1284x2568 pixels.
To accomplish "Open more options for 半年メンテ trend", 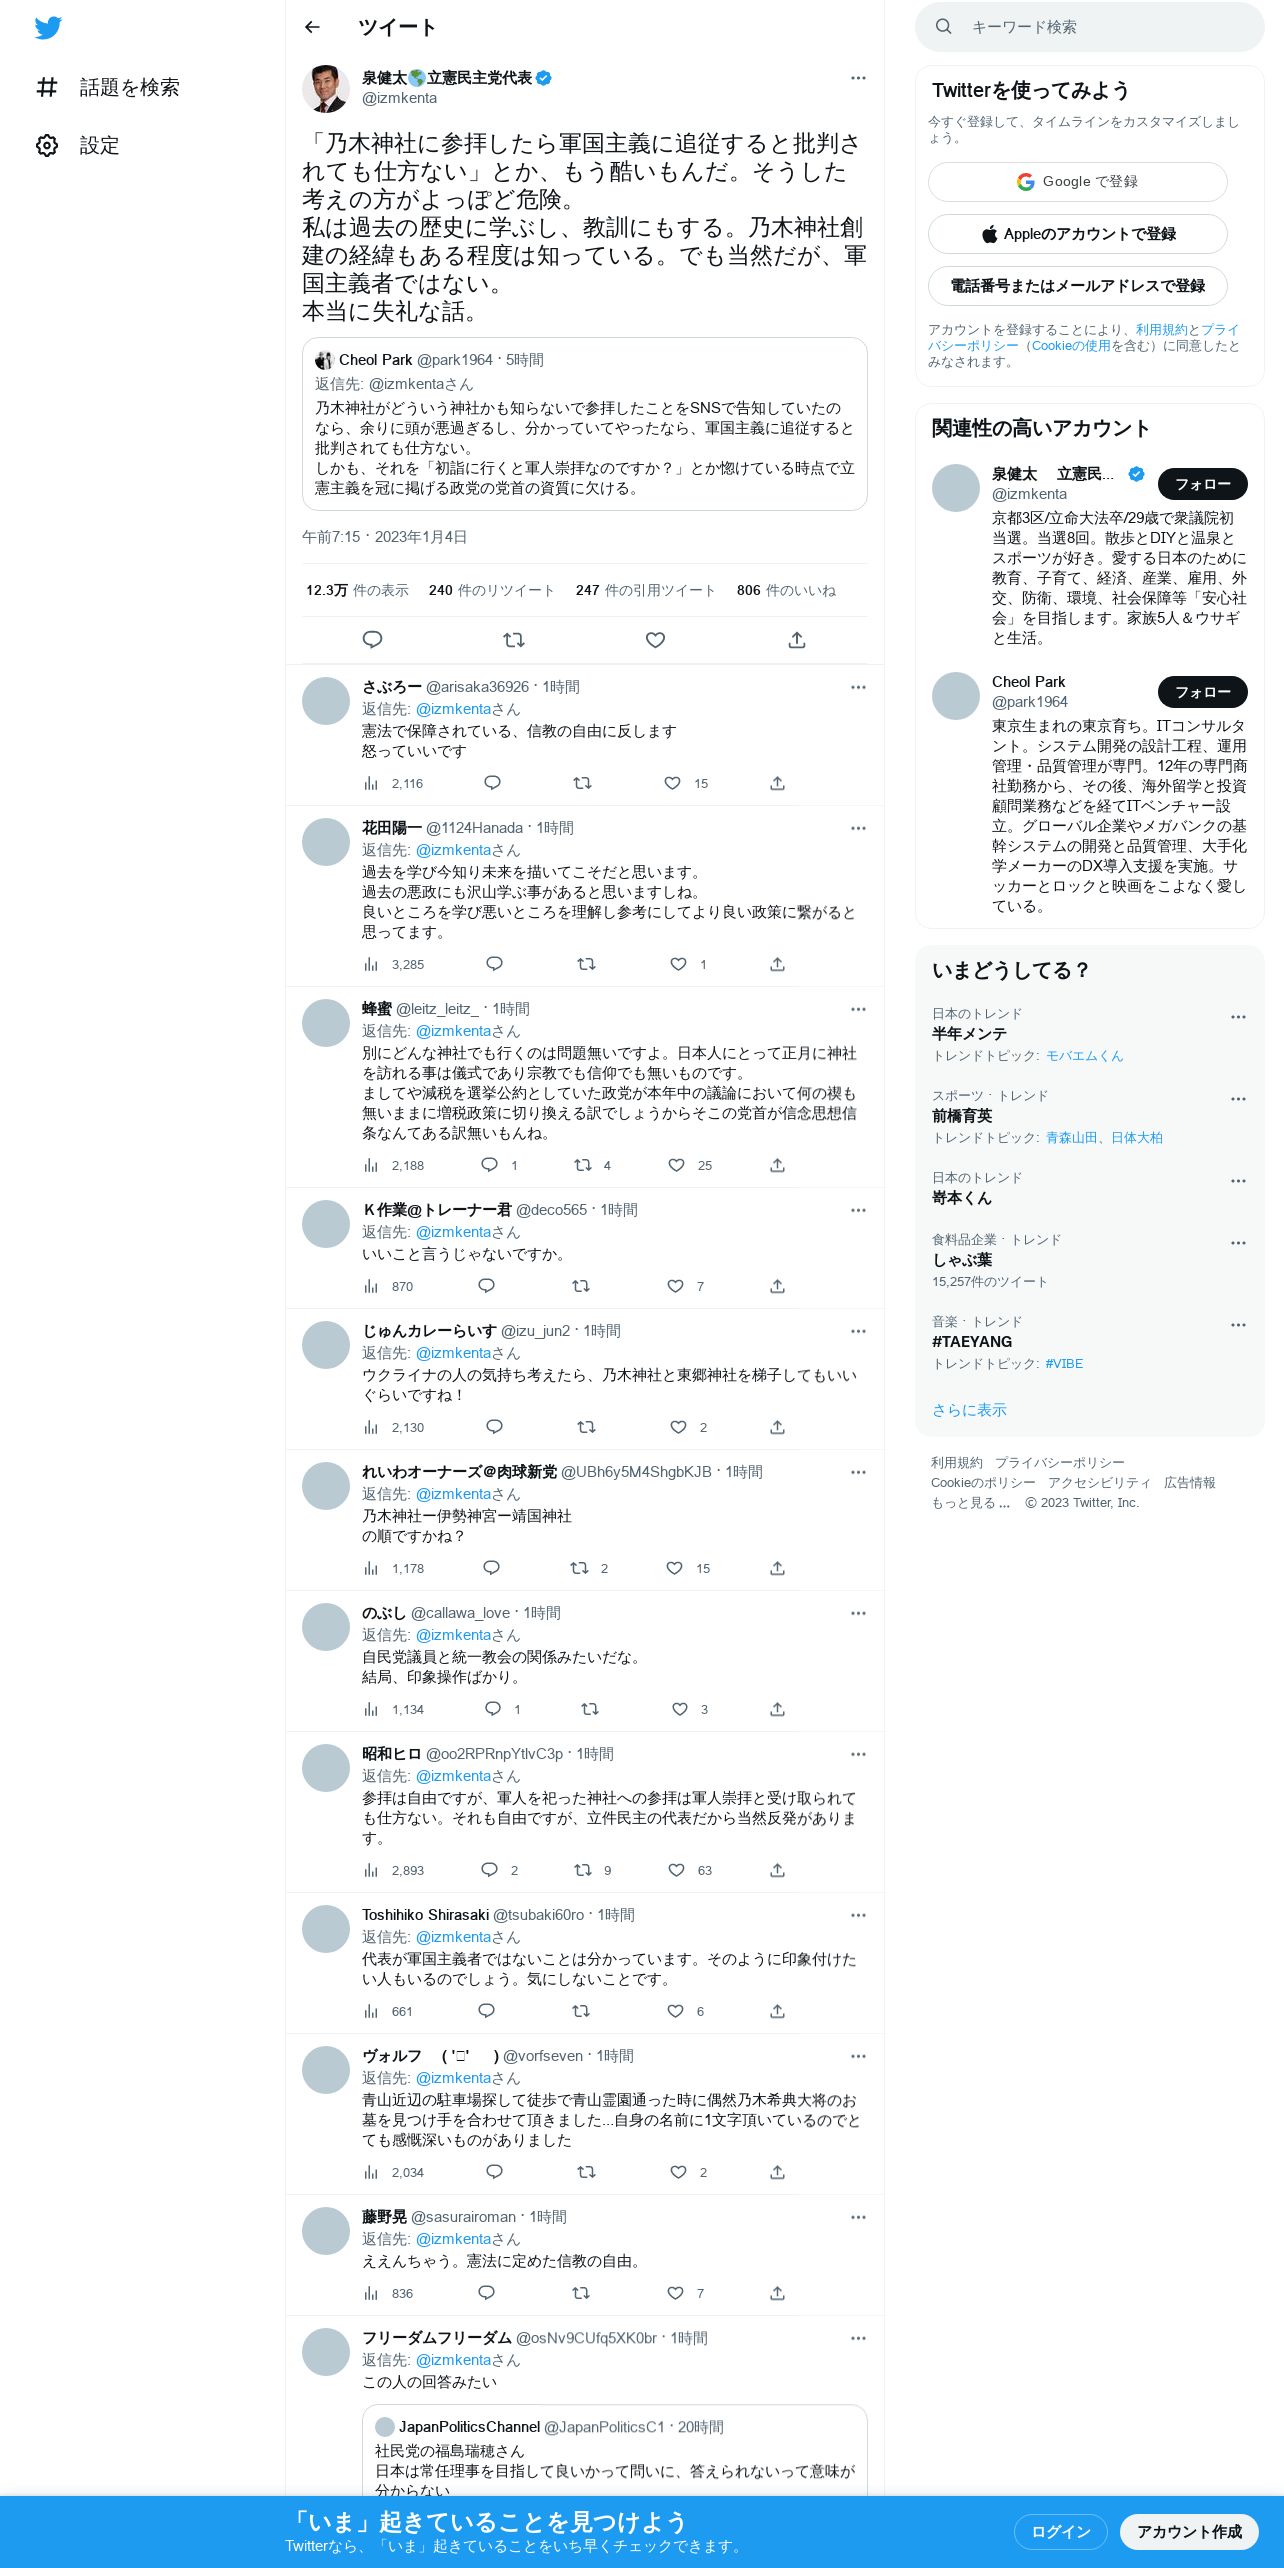I will [1238, 1017].
